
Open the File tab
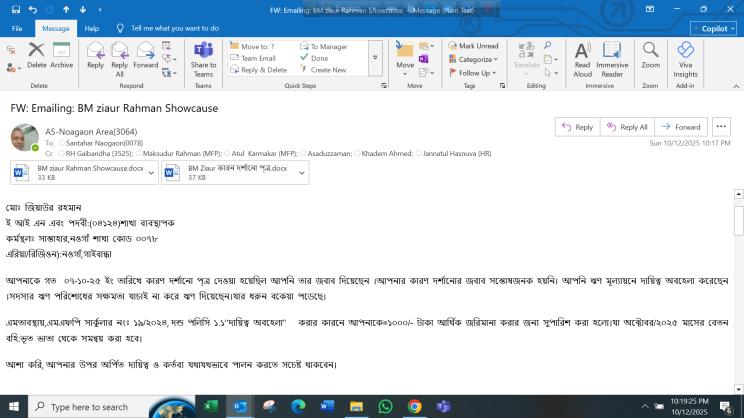(16, 29)
